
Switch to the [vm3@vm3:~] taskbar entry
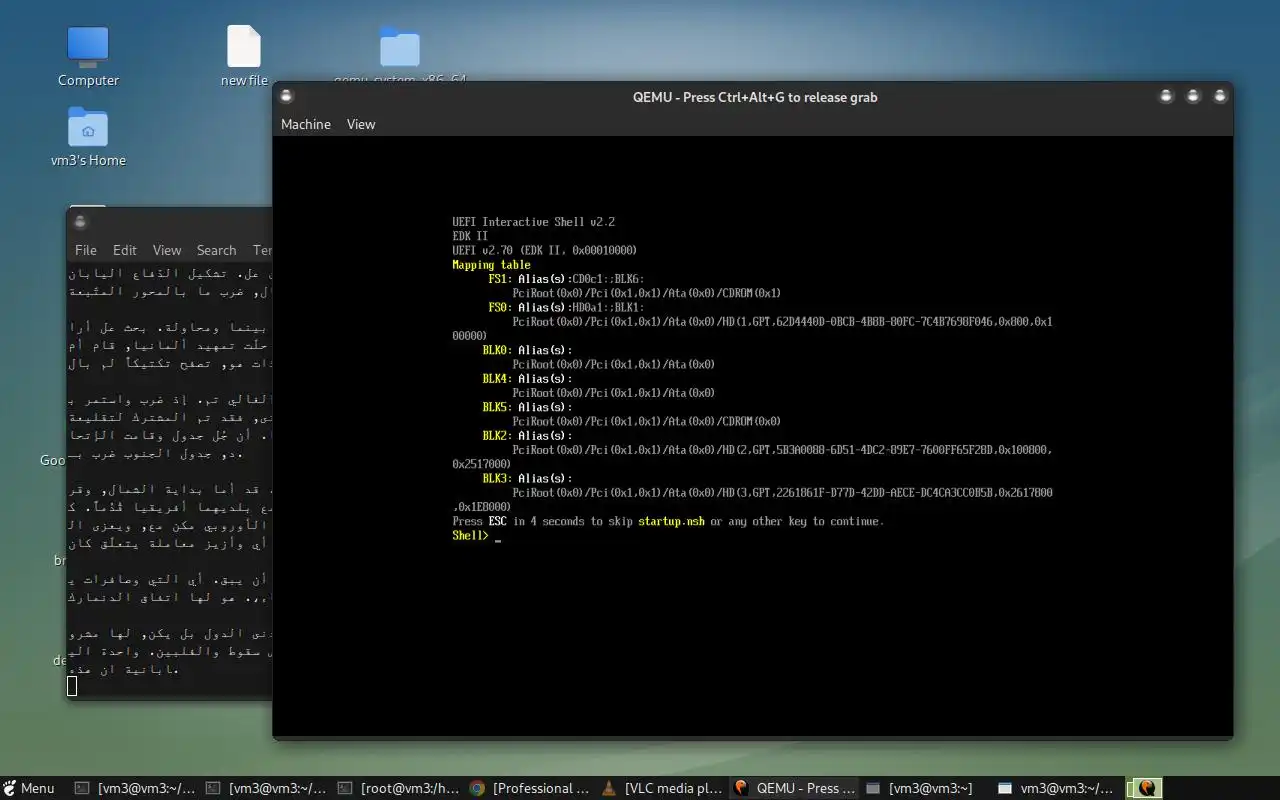926,788
